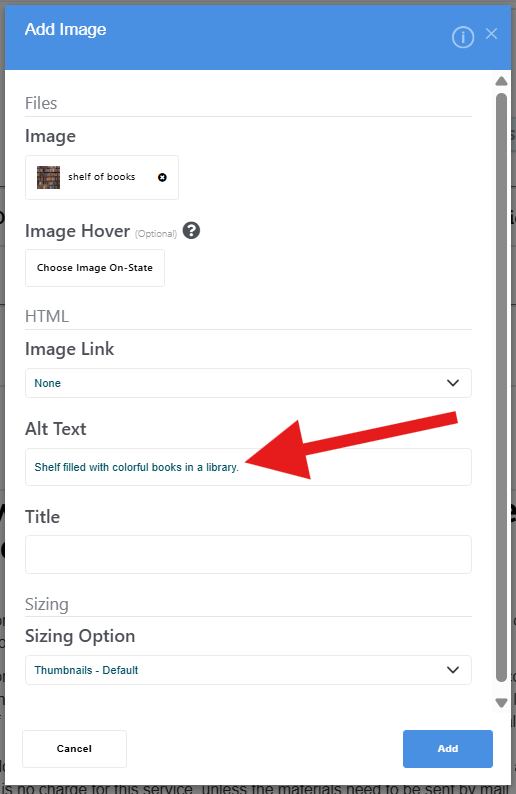The image size is (516, 794).
Task: Click the dialog vertical scrollbar thumb
Action: (x=501, y=387)
